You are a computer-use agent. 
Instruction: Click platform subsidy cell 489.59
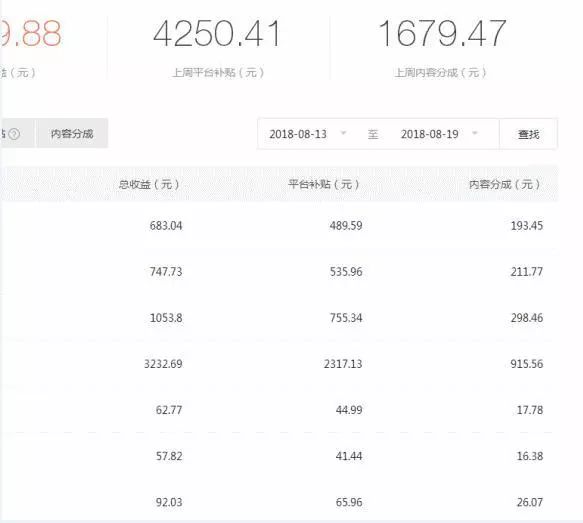(346, 226)
